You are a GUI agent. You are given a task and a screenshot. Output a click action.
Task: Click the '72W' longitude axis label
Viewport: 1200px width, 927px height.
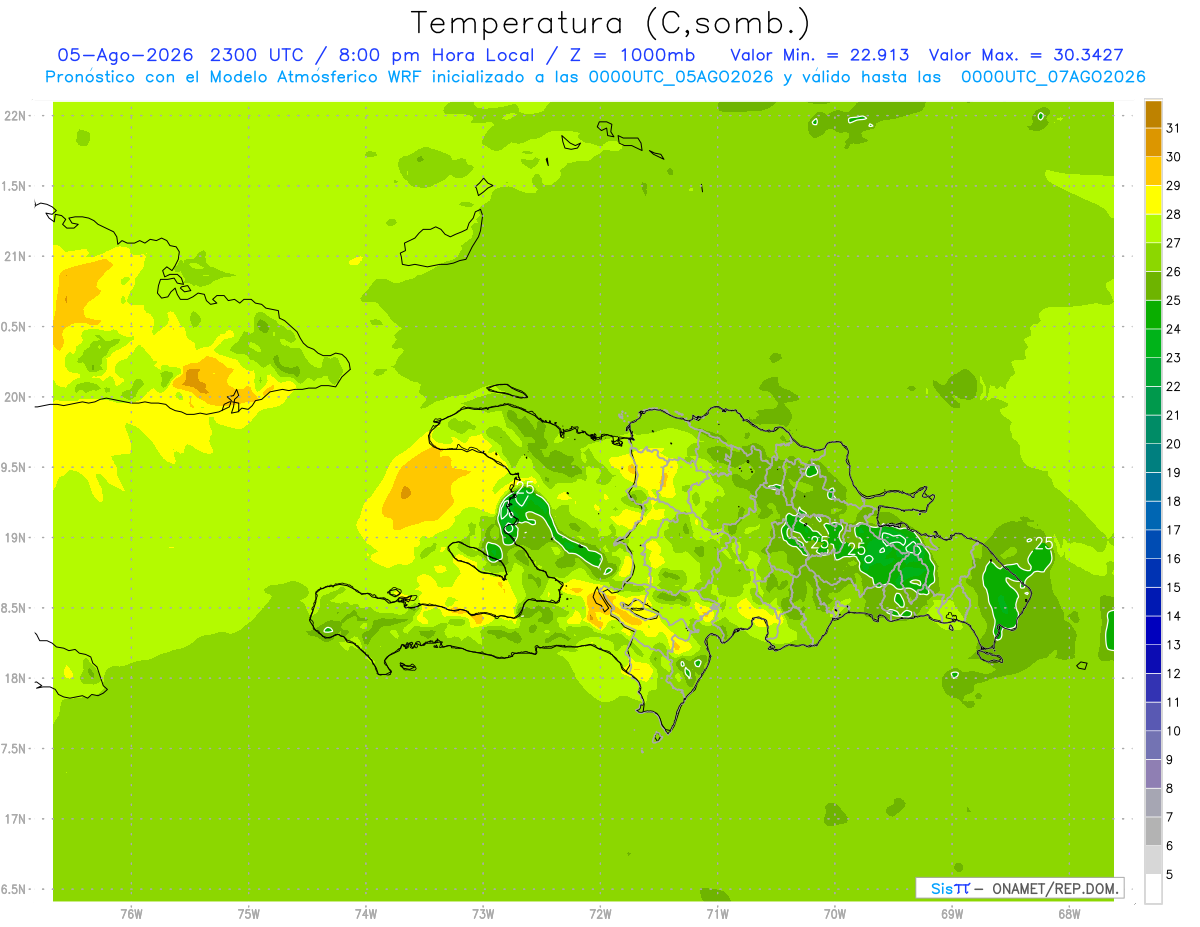600,914
